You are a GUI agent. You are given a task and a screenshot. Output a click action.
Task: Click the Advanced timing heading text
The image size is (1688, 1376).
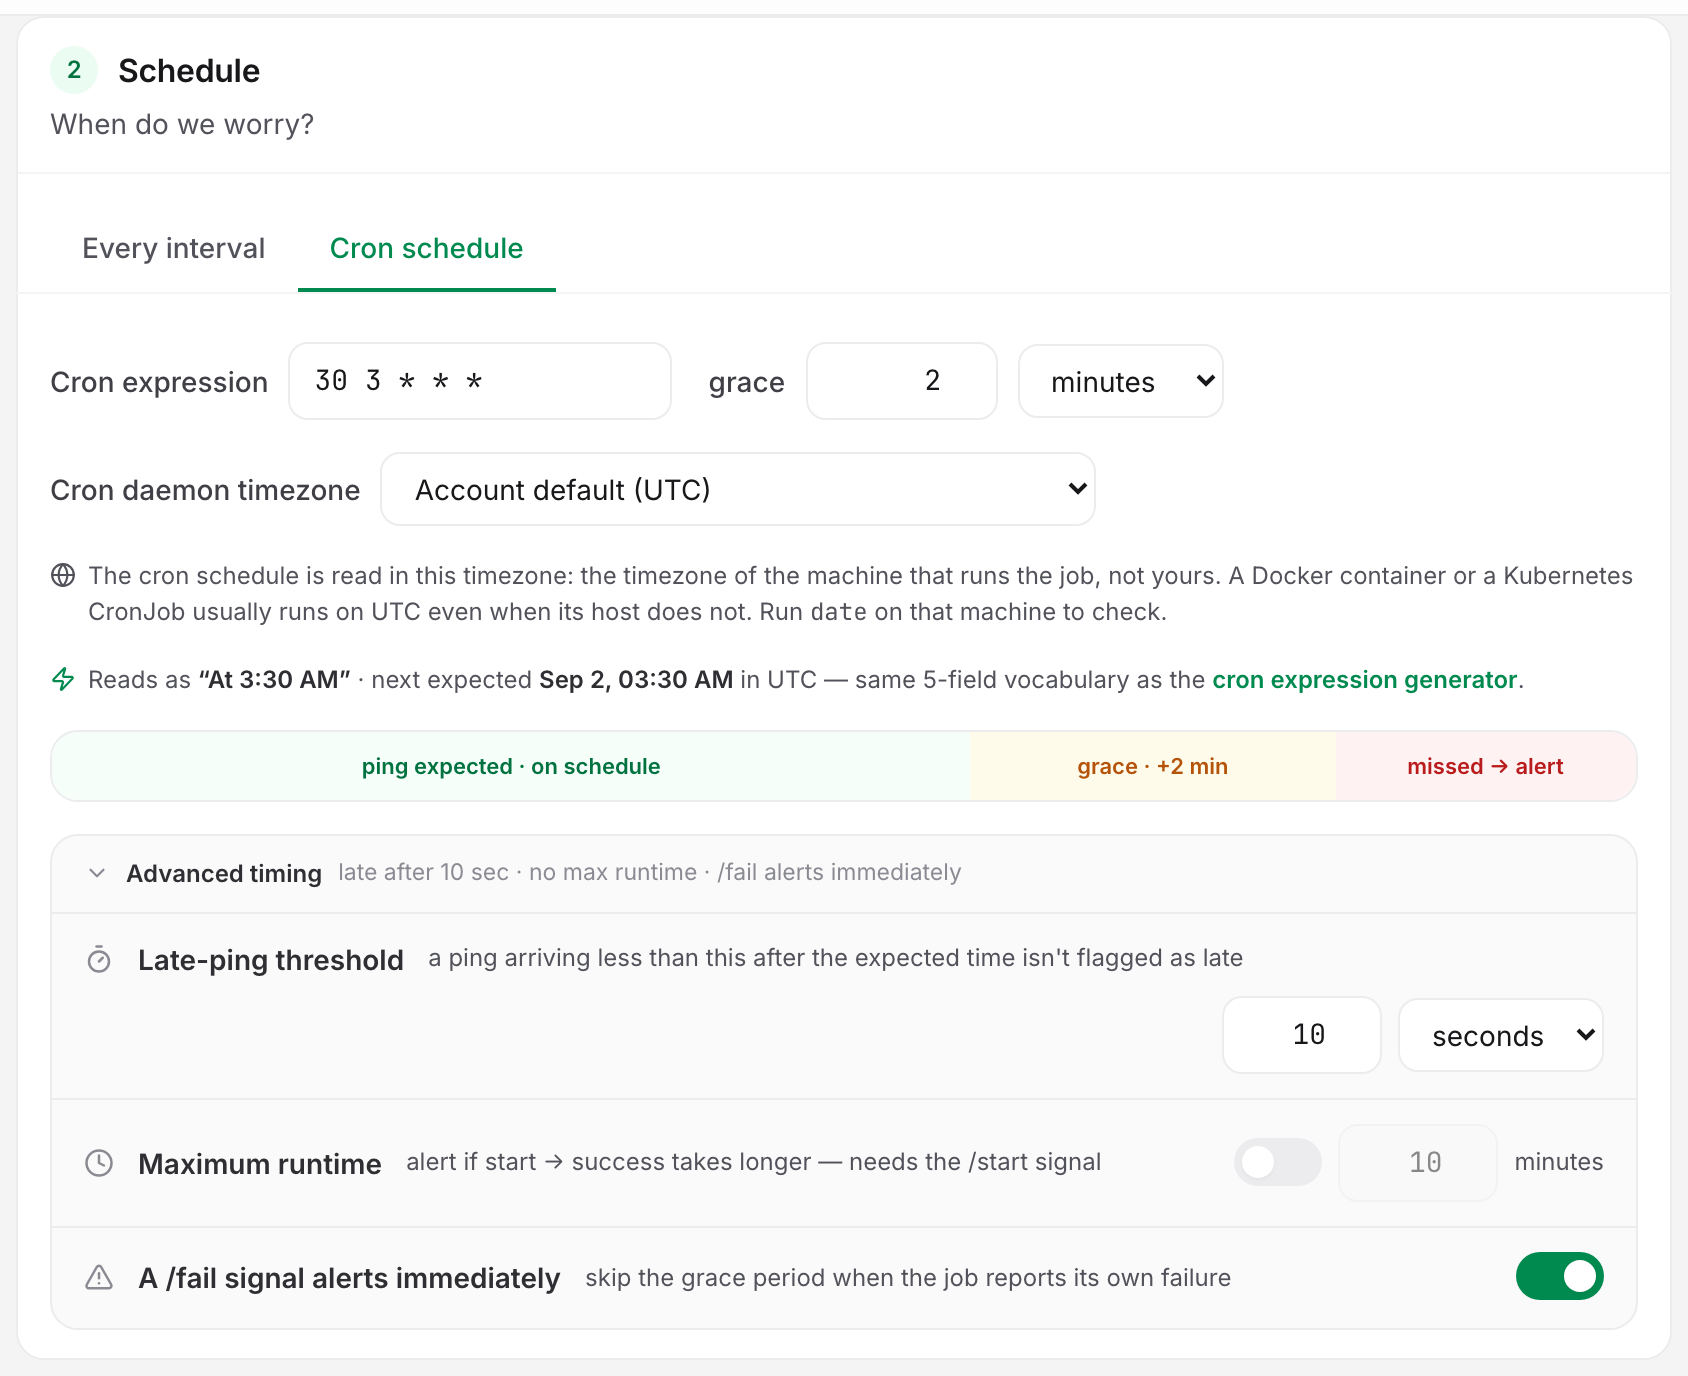click(x=224, y=873)
